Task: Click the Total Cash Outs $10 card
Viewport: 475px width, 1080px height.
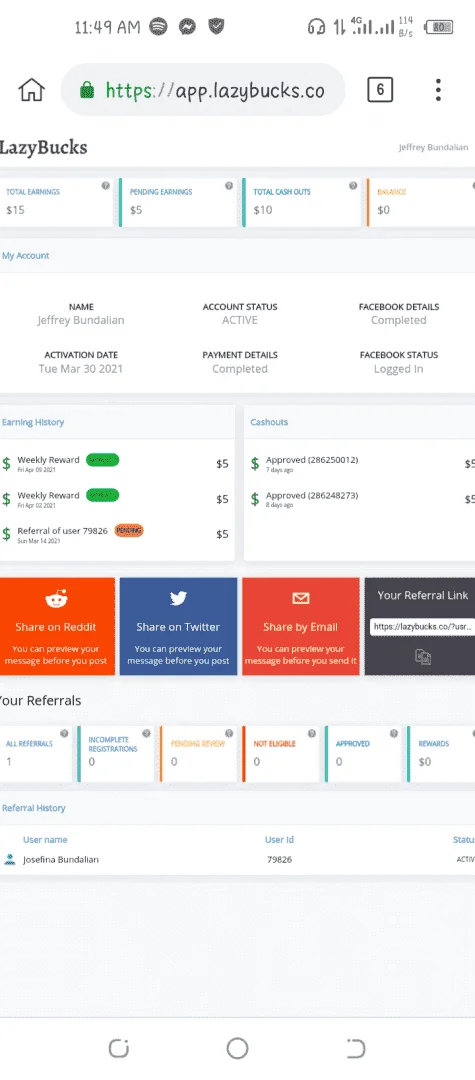Action: click(x=301, y=202)
